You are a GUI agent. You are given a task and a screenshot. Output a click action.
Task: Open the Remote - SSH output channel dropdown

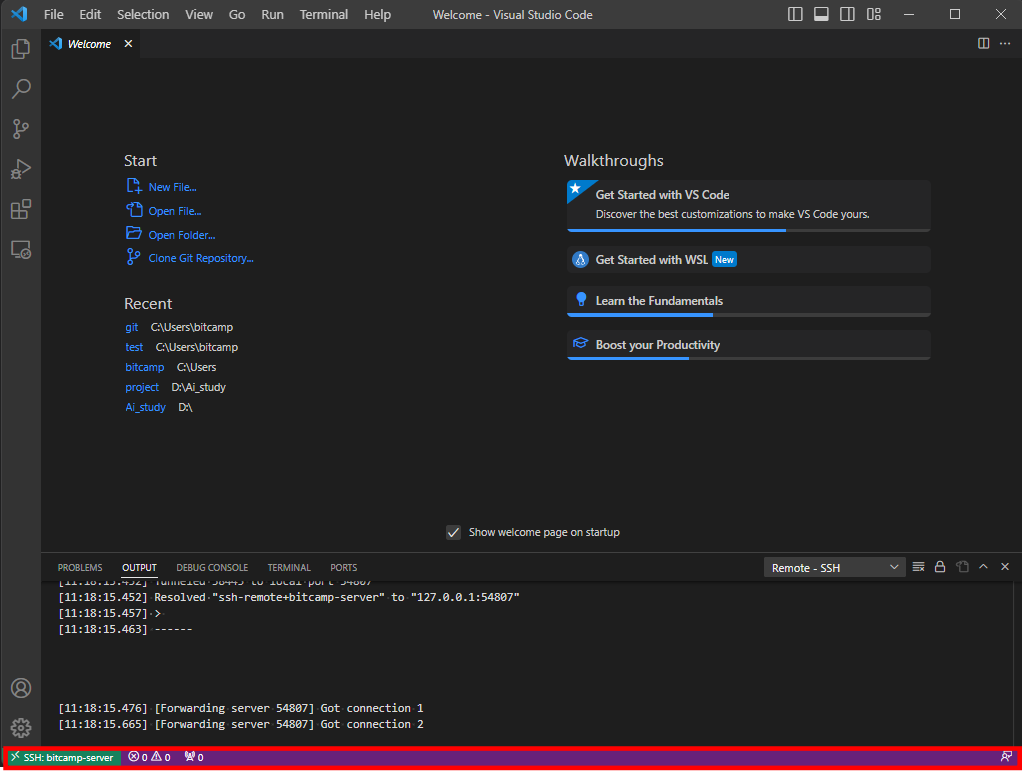pyautogui.click(x=834, y=567)
